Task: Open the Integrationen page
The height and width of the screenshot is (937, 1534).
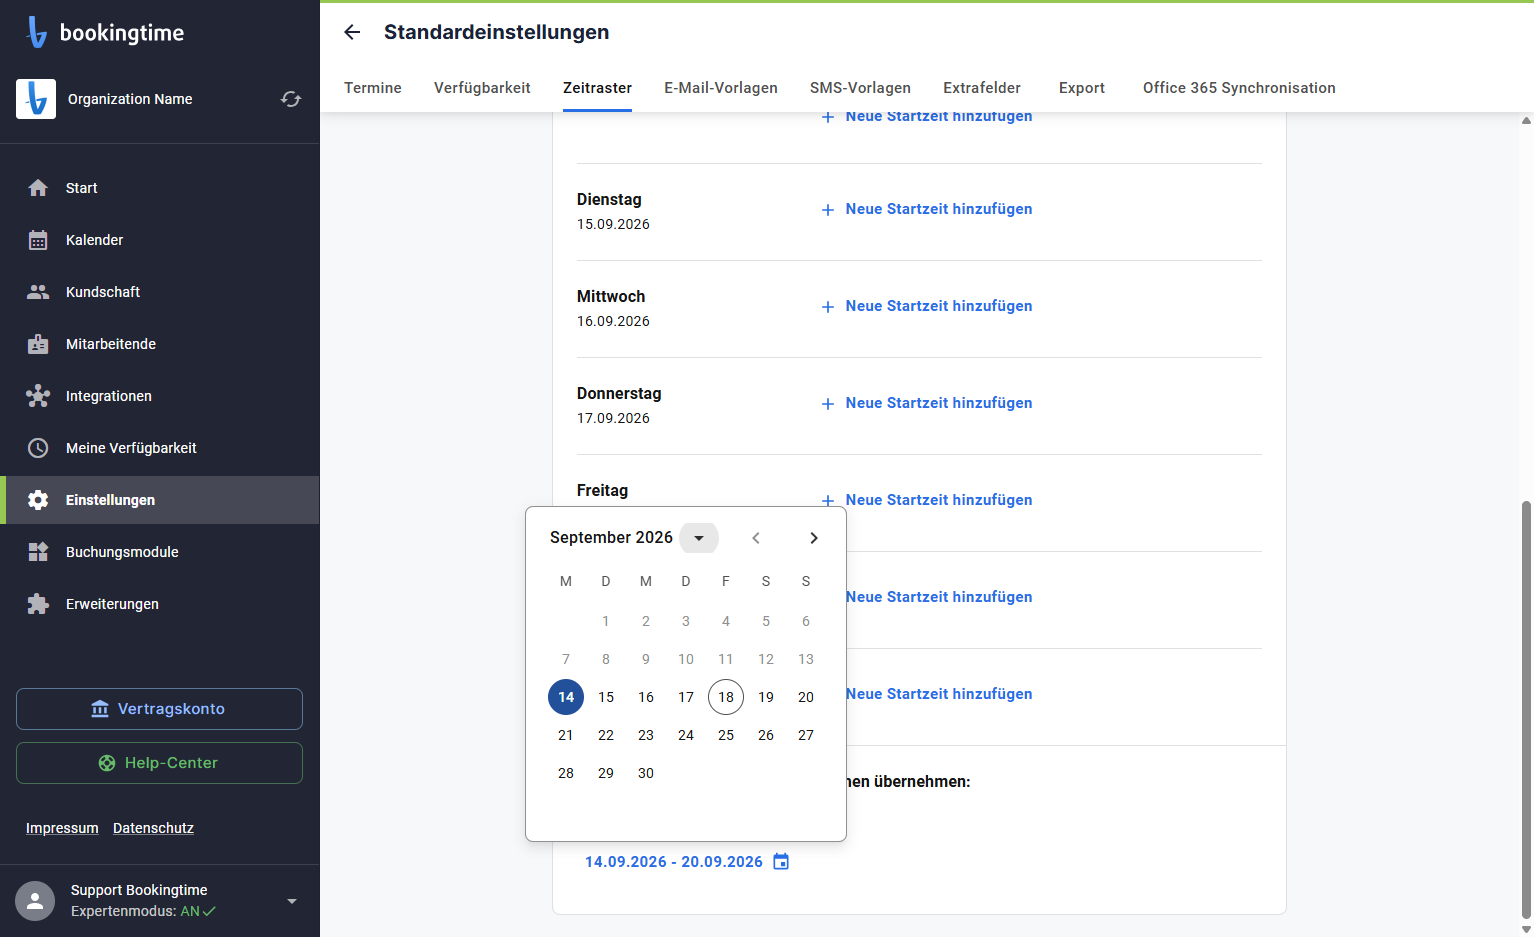Action: (160, 396)
